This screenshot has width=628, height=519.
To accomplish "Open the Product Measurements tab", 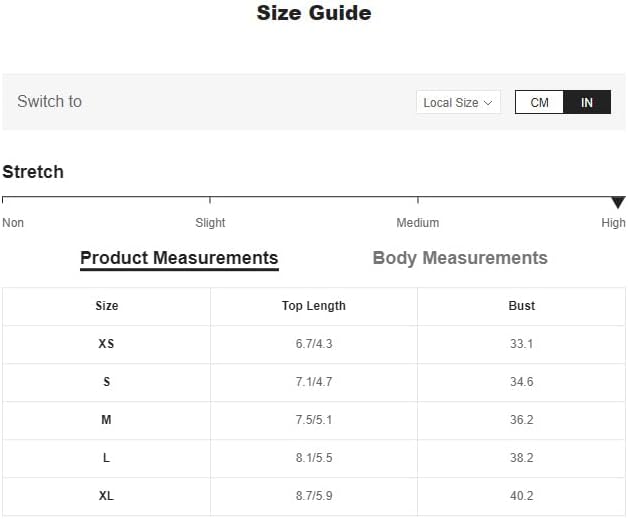I will tap(179, 258).
